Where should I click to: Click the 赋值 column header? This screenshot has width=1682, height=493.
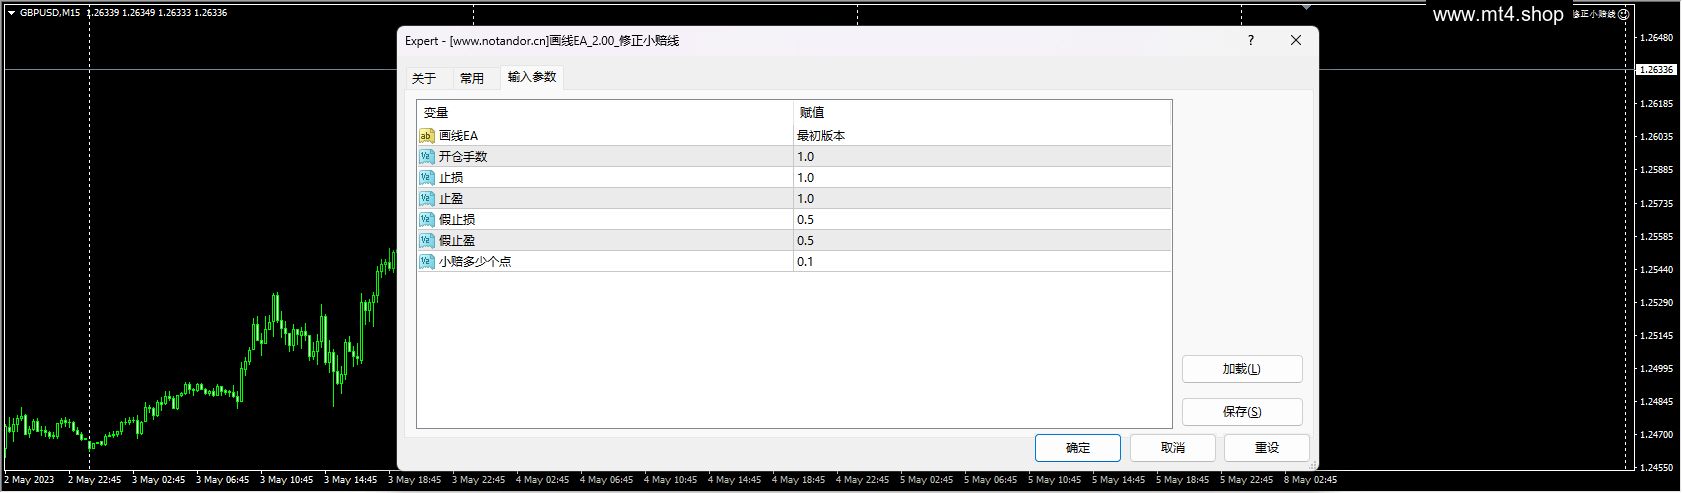click(982, 113)
